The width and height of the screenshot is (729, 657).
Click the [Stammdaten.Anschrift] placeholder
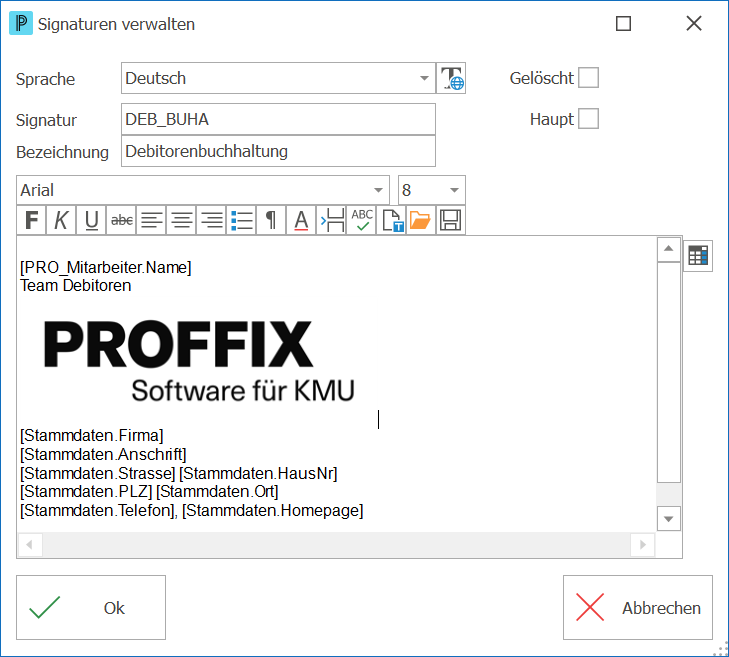[x=103, y=454]
